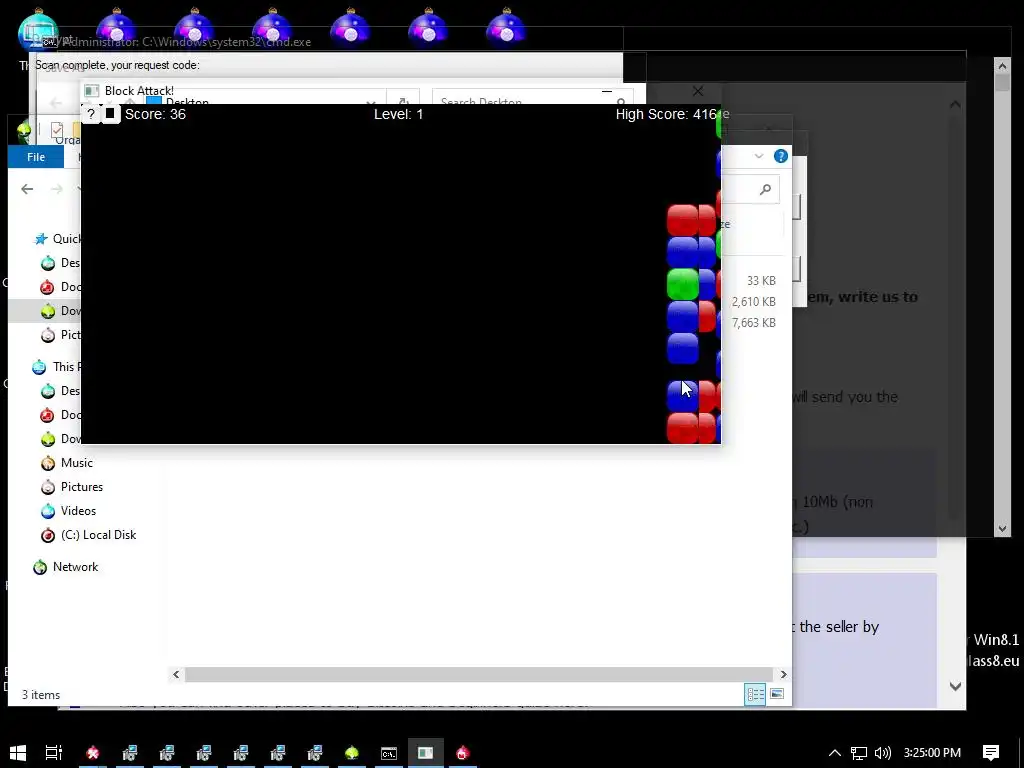Click the Block Attack taskbar button
Image resolution: width=1024 pixels, height=768 pixels.
pos(426,753)
